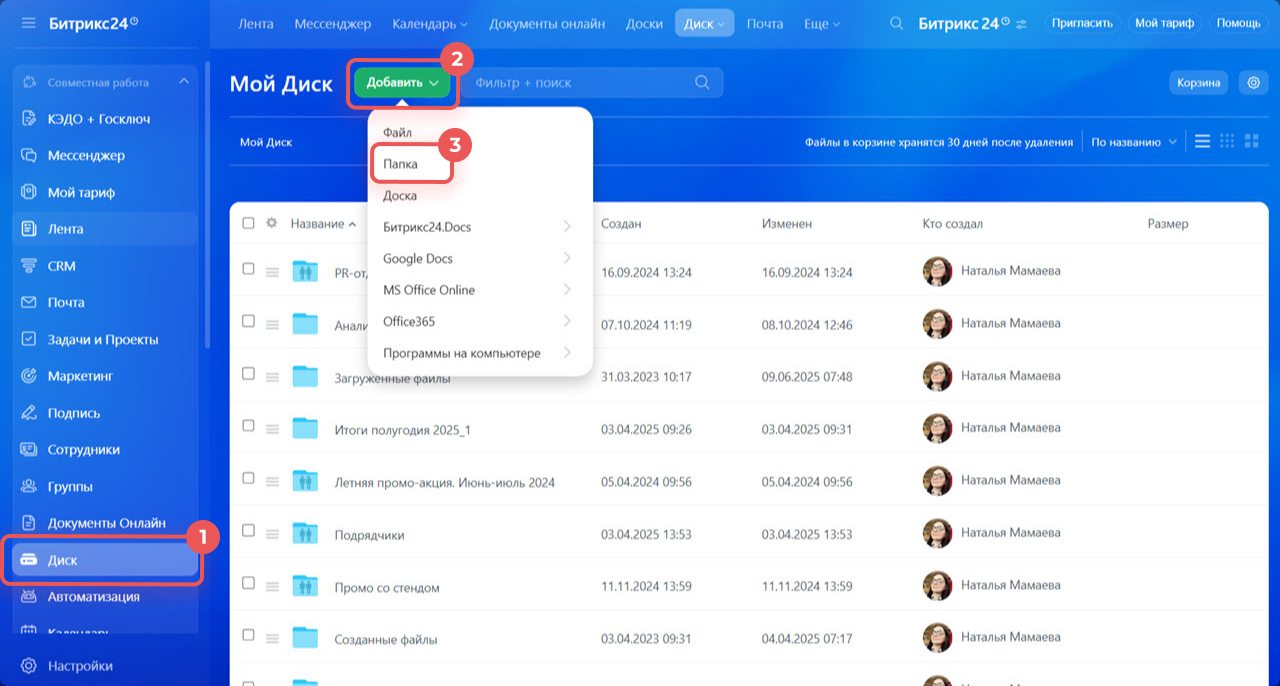Open КЭДО + Госключ in the left sidebar
1280x686 pixels.
(x=105, y=119)
